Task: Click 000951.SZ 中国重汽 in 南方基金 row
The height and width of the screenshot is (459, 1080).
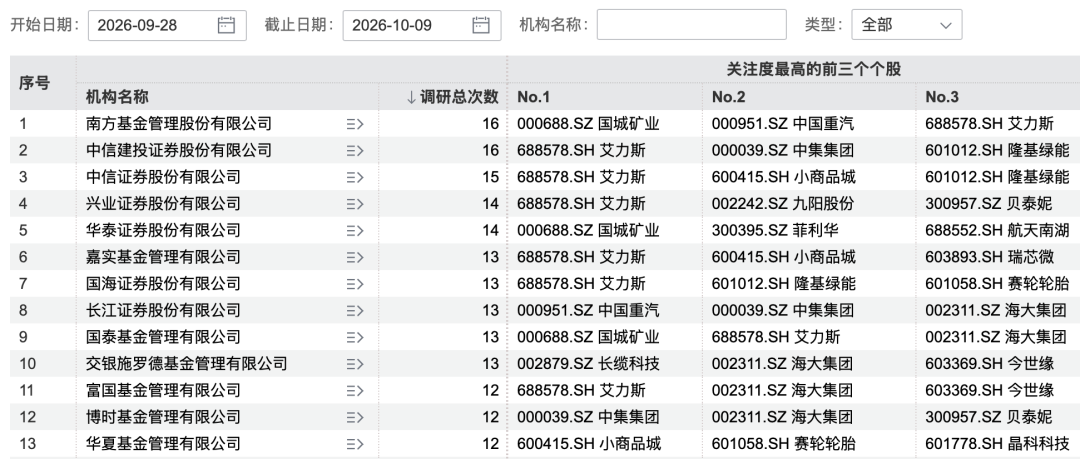Action: 783,124
